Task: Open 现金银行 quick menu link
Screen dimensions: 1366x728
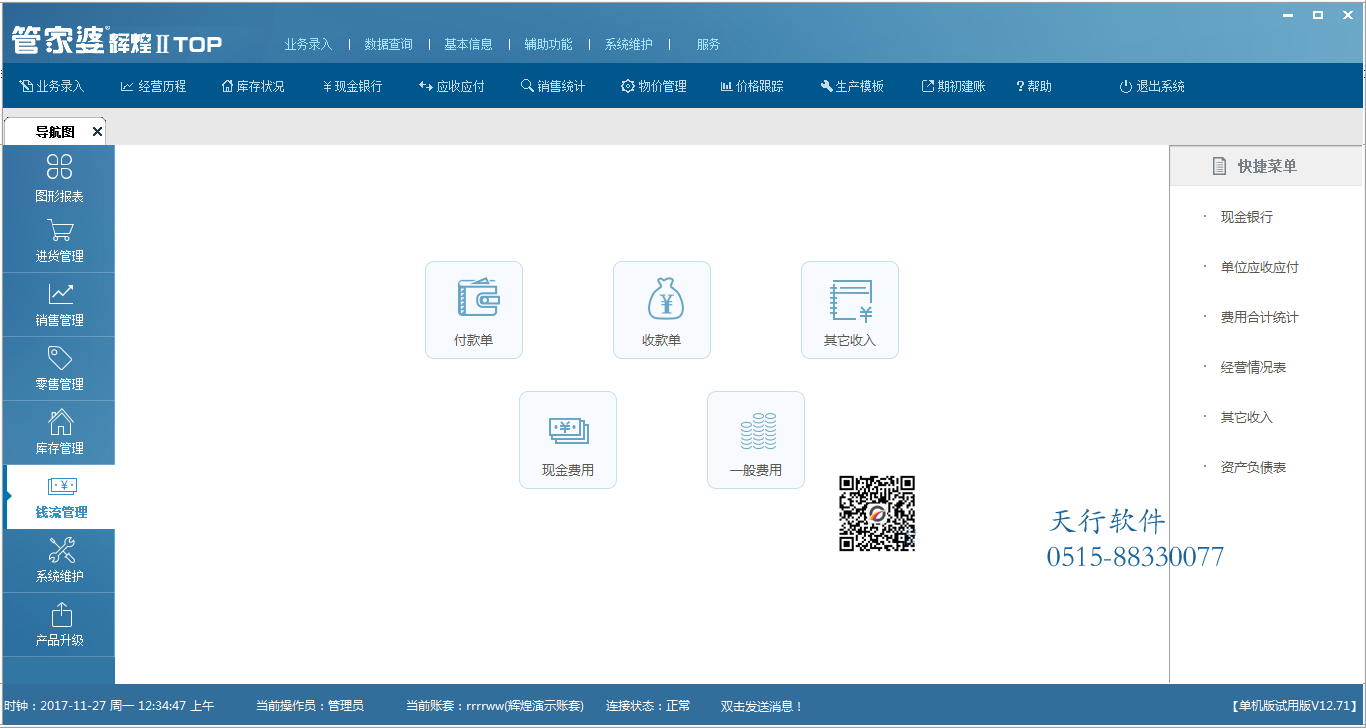Action: pyautogui.click(x=1246, y=217)
